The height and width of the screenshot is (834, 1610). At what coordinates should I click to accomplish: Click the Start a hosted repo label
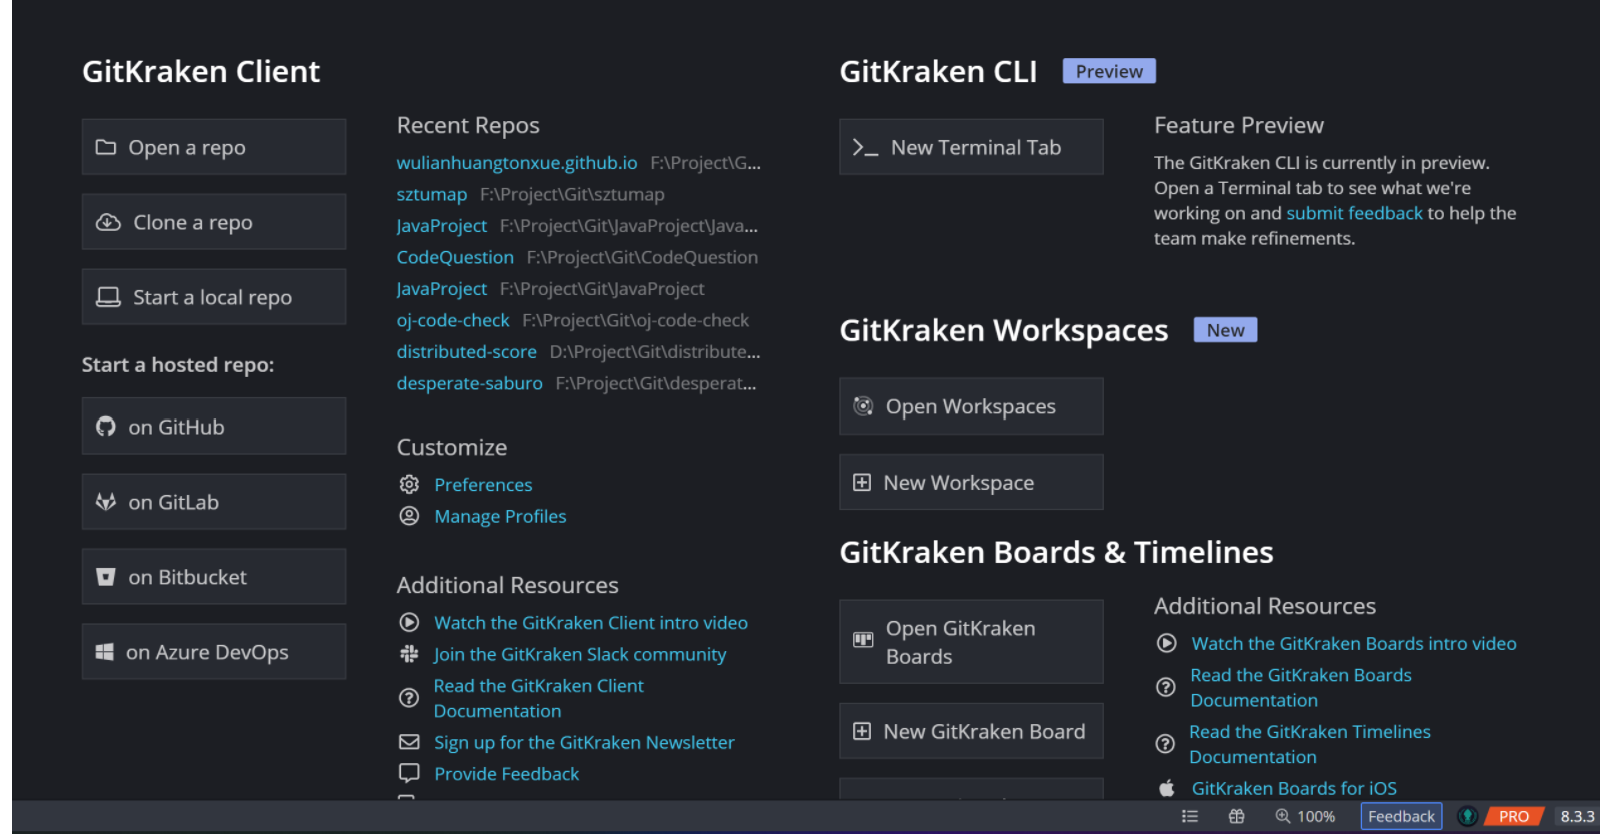pyautogui.click(x=178, y=365)
